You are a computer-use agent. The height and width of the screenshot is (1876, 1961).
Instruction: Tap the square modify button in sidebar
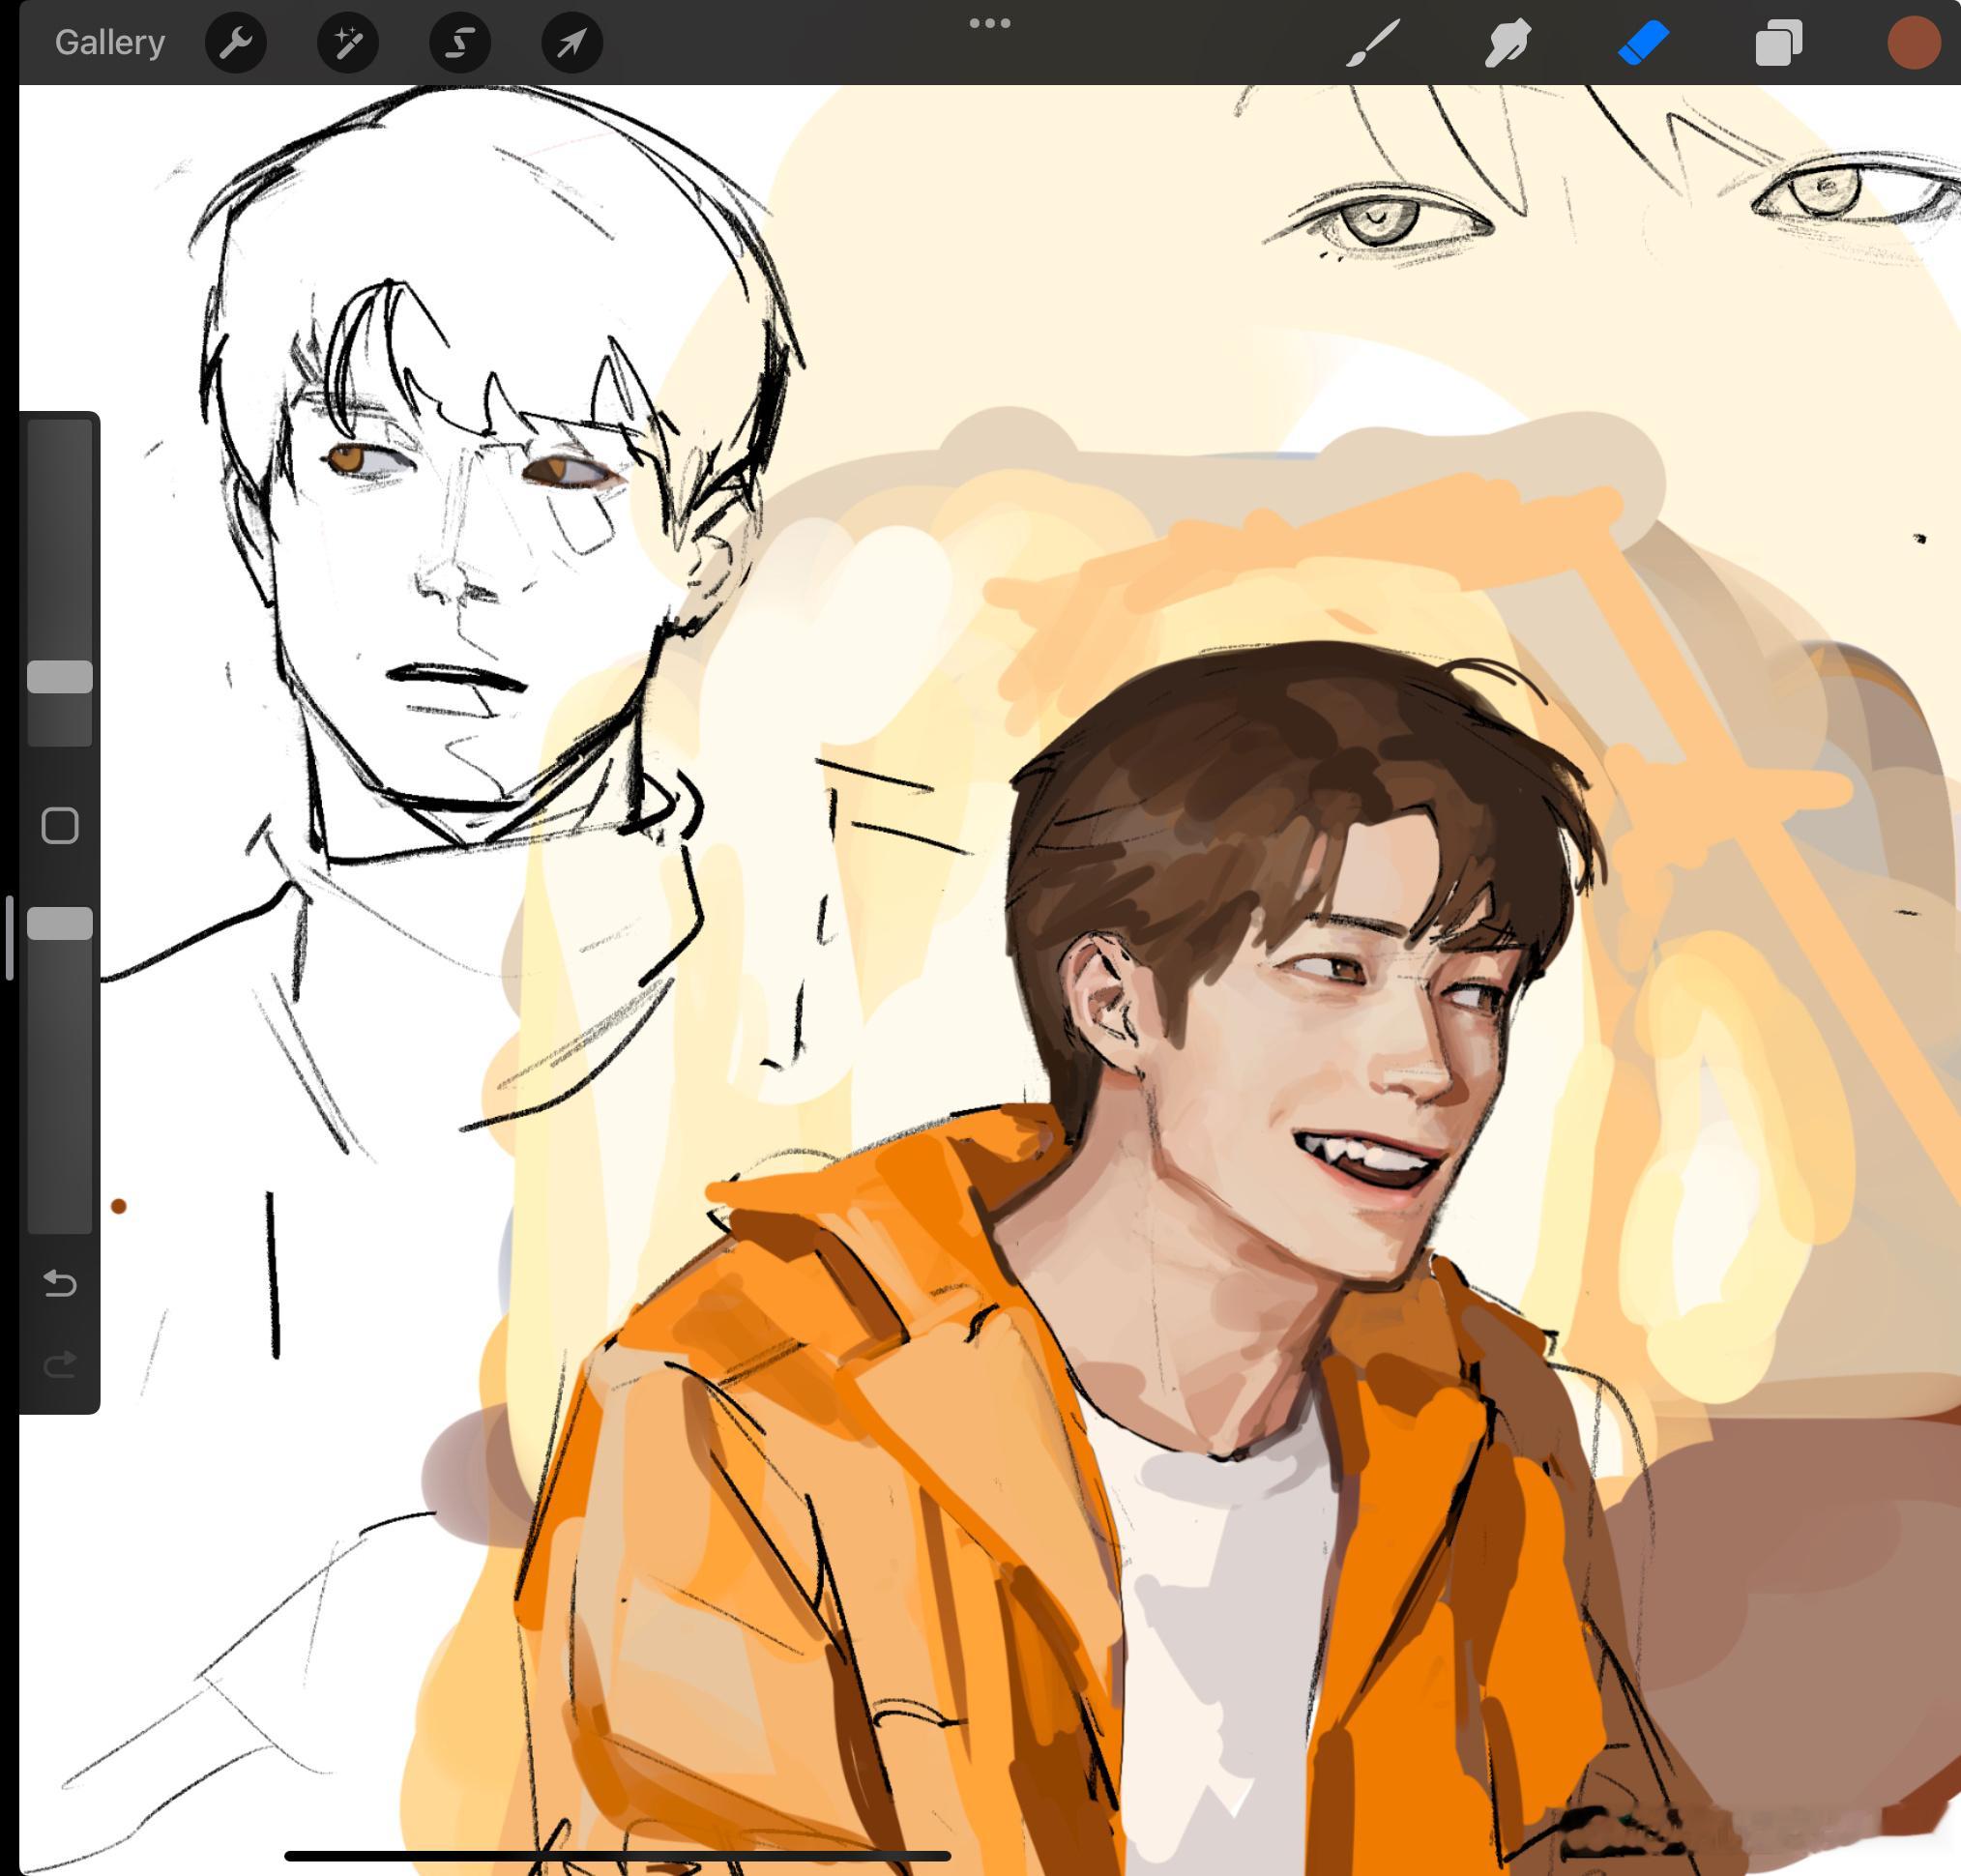tap(60, 826)
